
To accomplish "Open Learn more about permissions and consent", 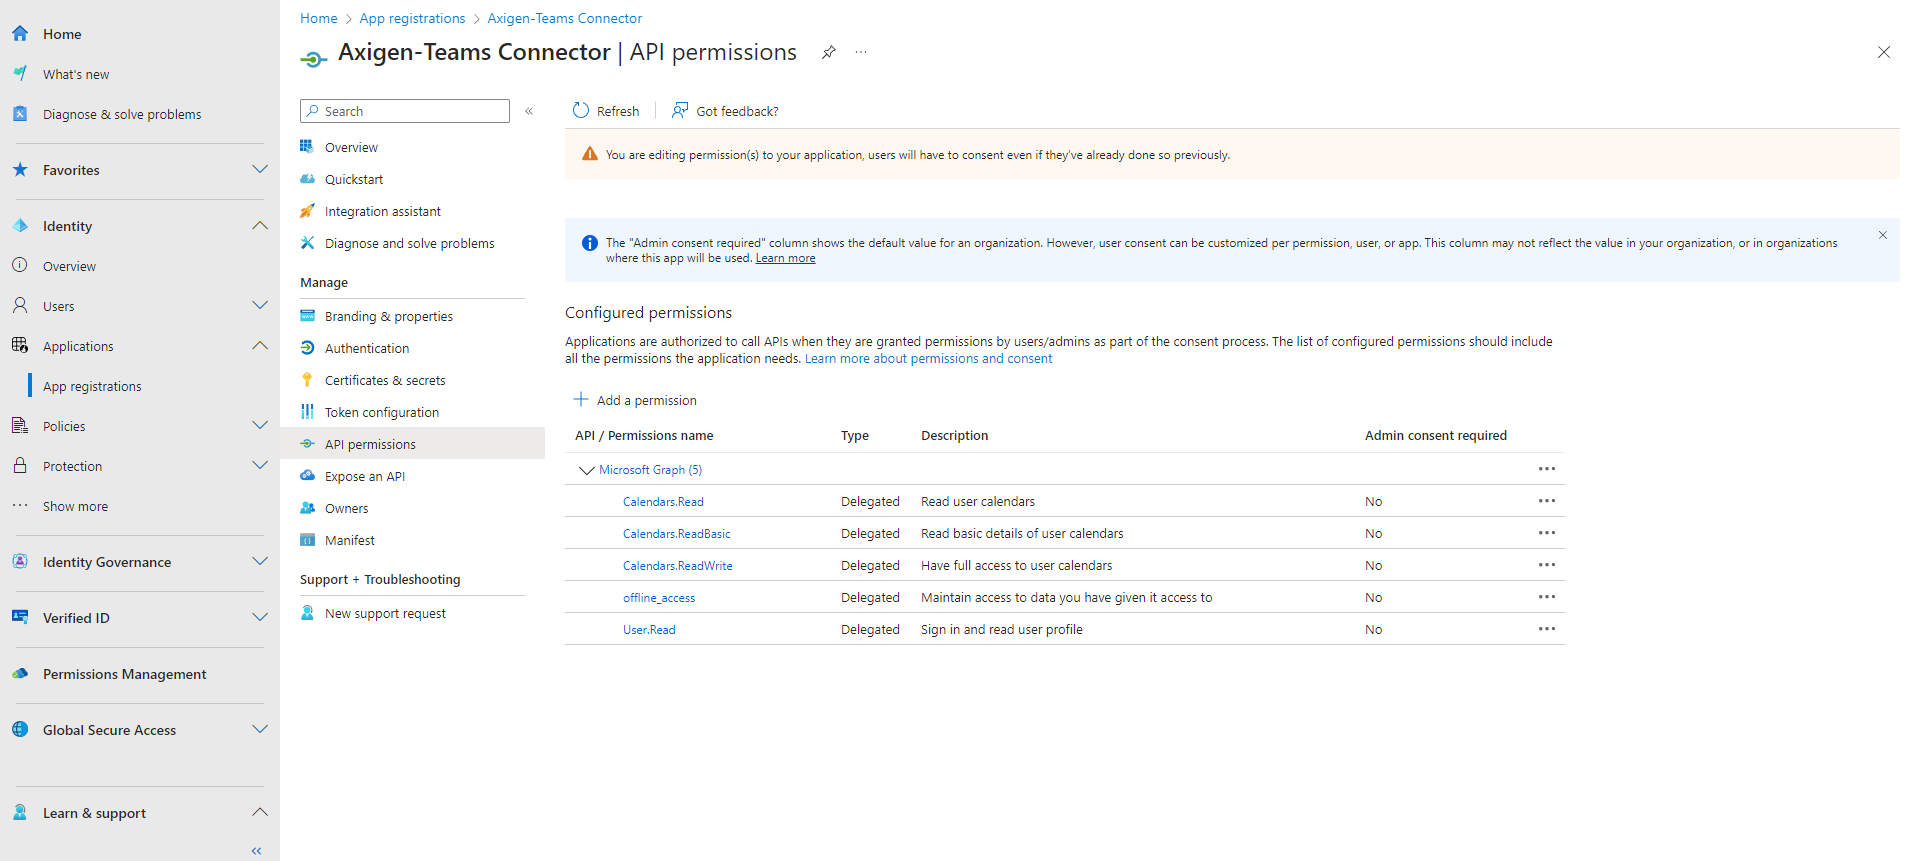I will [x=928, y=359].
